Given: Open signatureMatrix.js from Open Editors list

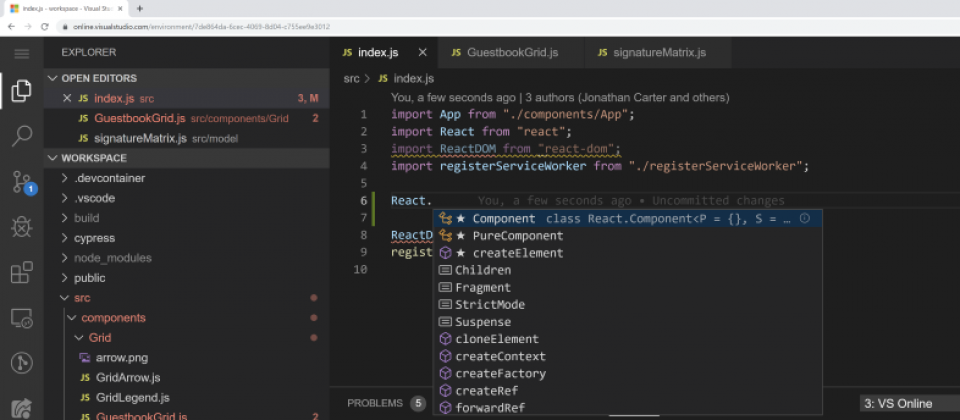Looking at the screenshot, I should [187, 138].
